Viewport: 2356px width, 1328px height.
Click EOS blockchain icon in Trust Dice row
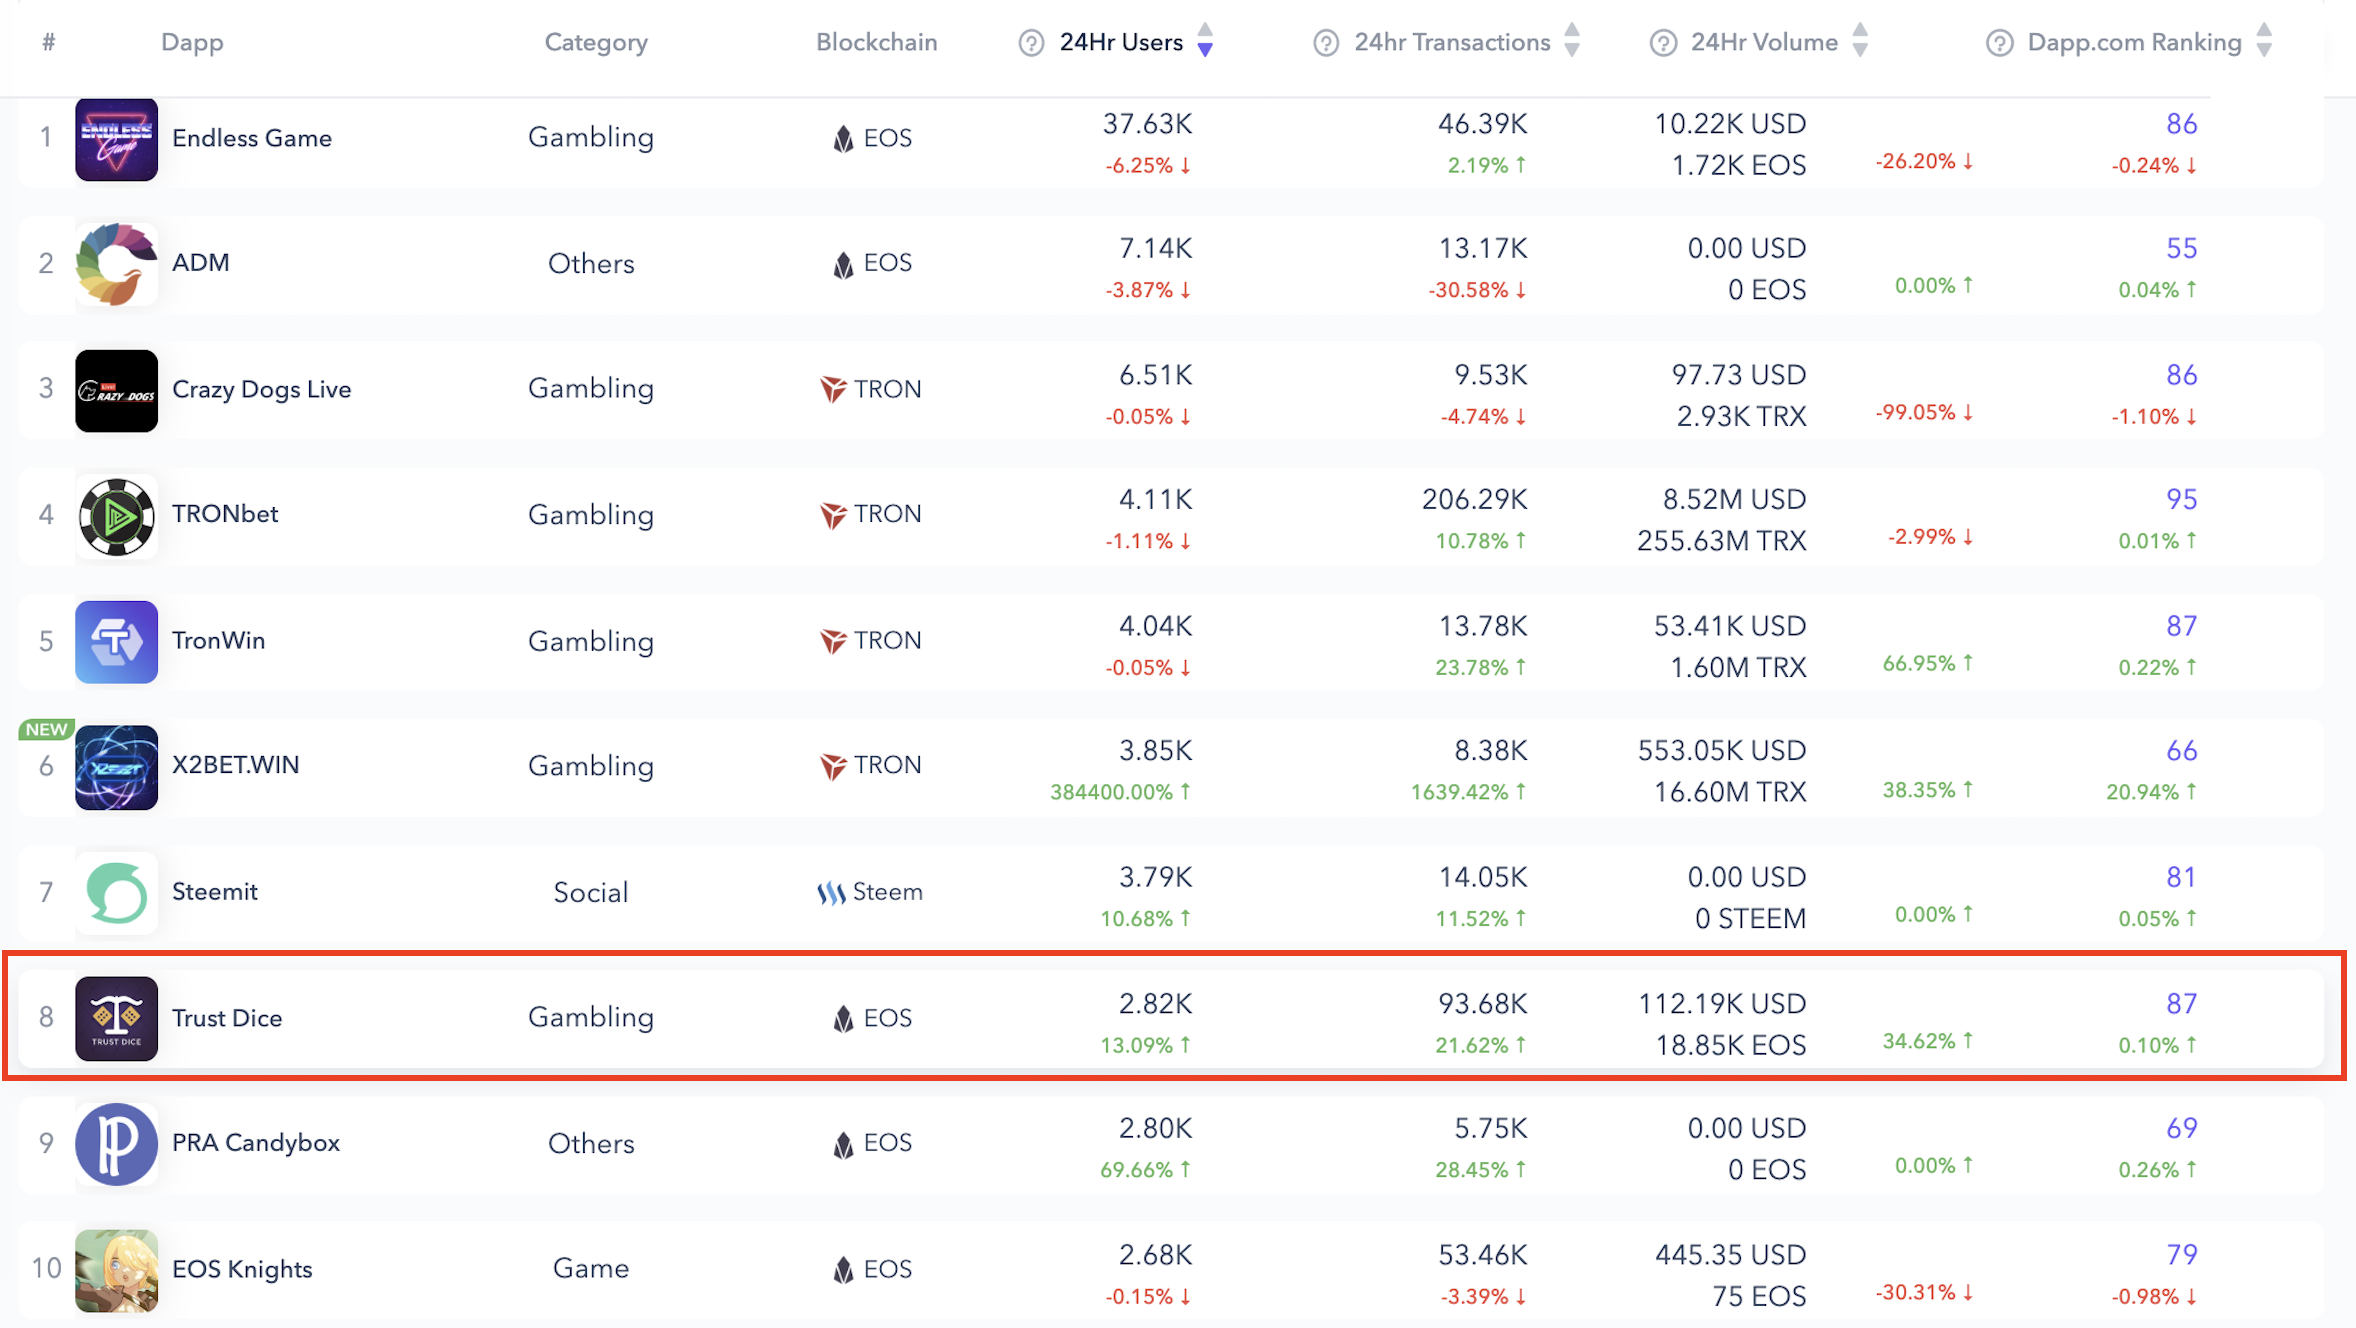point(843,1018)
